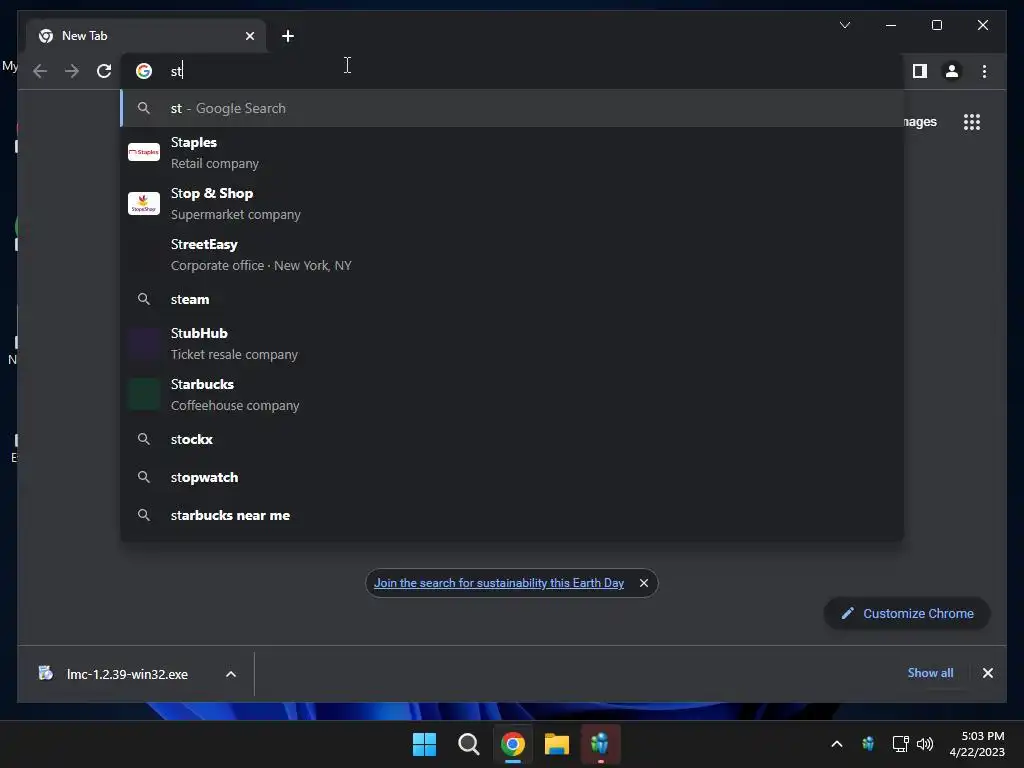The width and height of the screenshot is (1024, 768).
Task: Select the stopwatch search suggestion
Action: (512, 477)
